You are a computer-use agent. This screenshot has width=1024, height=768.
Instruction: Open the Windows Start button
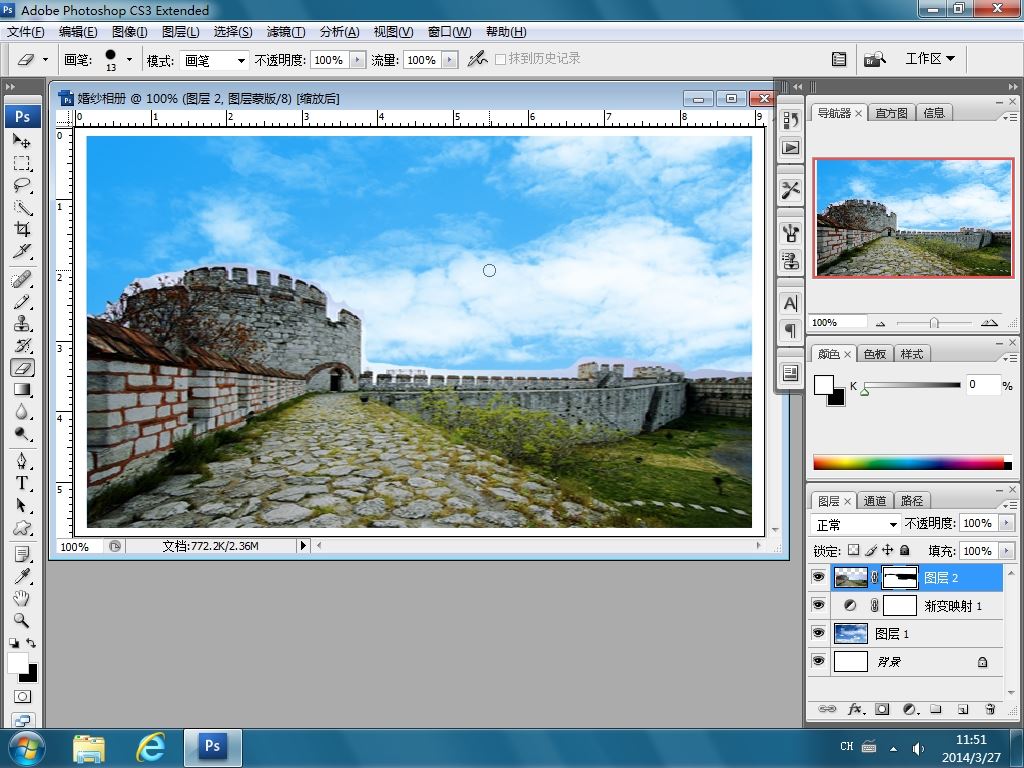tap(27, 748)
